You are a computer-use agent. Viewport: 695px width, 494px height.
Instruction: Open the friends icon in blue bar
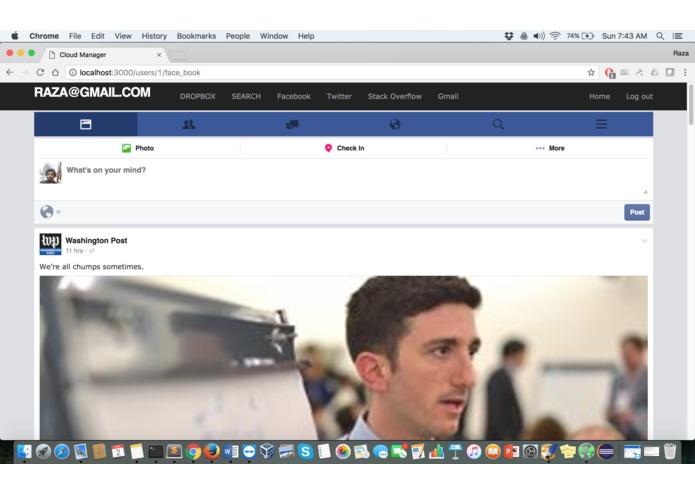[189, 124]
